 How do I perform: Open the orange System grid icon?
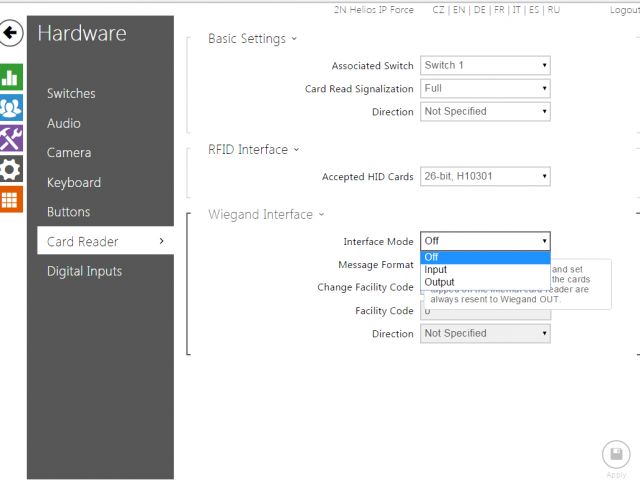(11, 198)
